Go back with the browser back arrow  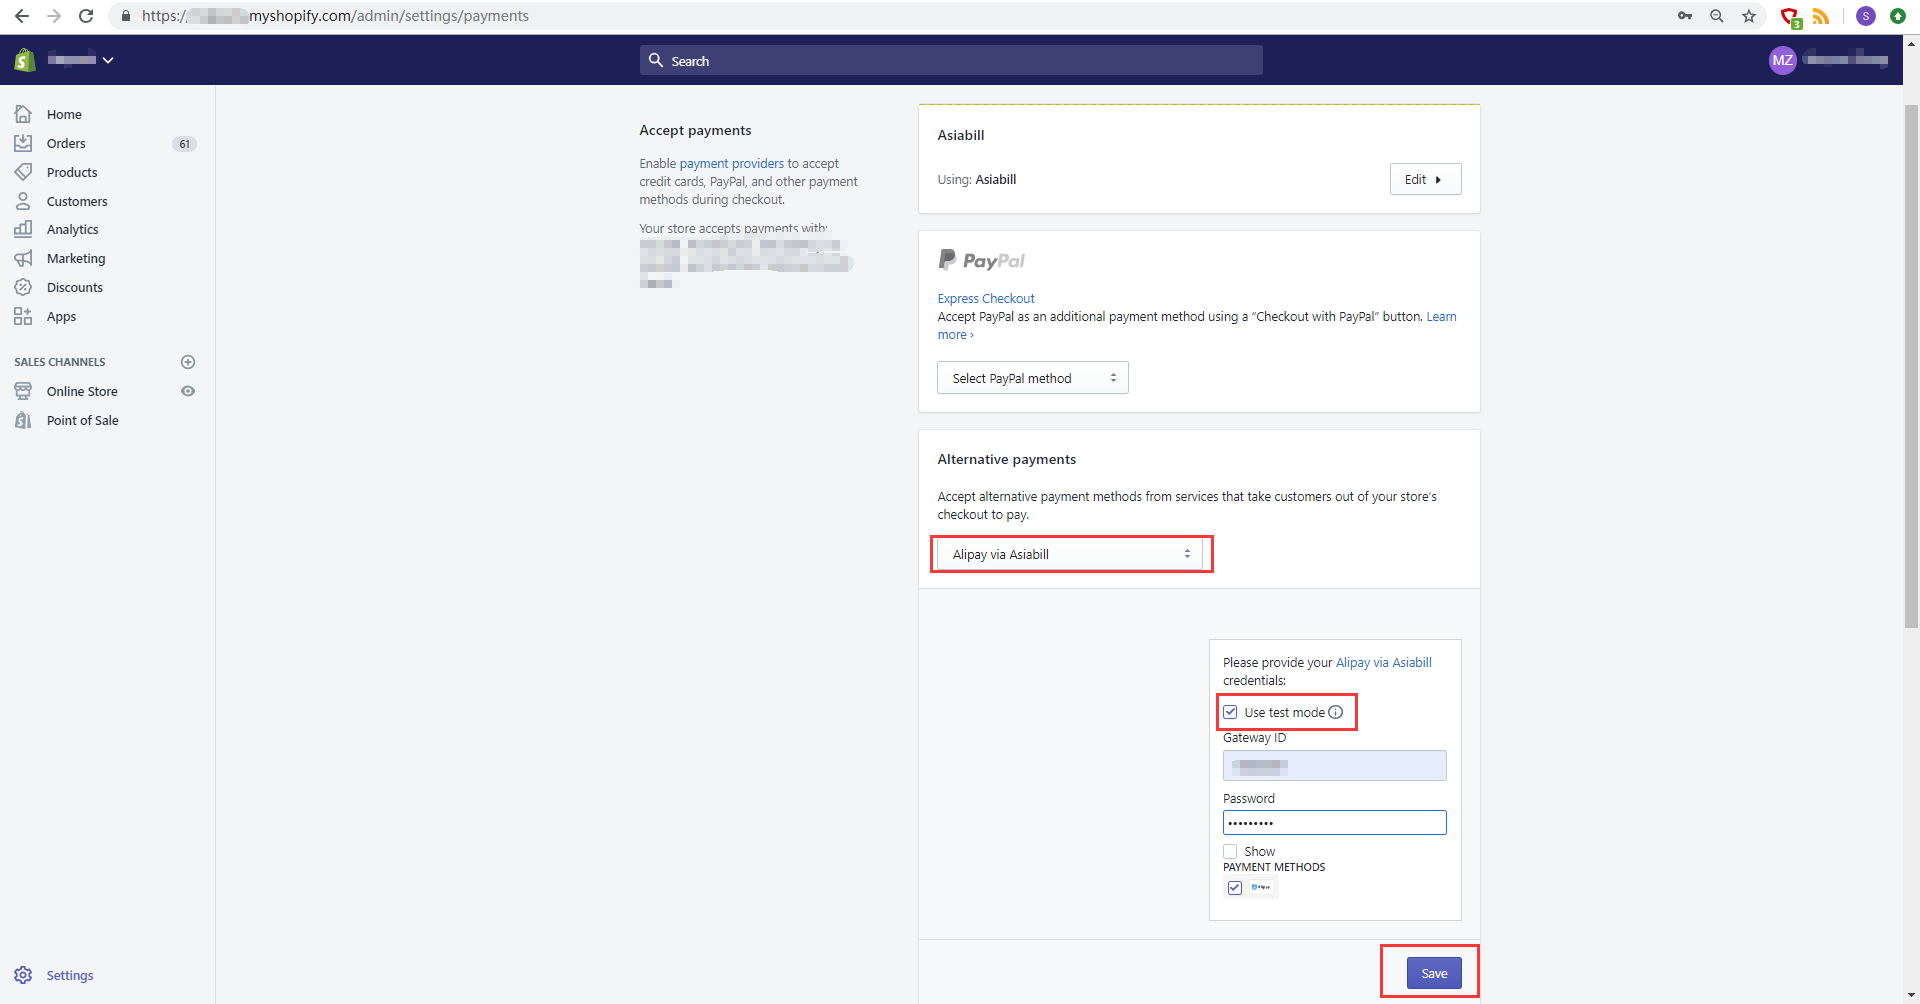tap(22, 16)
